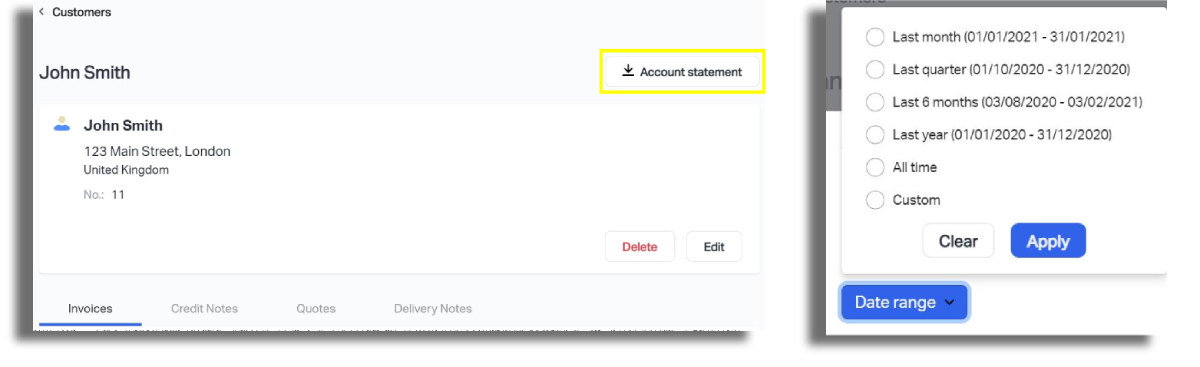Click the download icon in Account statement
The image size is (1200, 367).
point(628,71)
